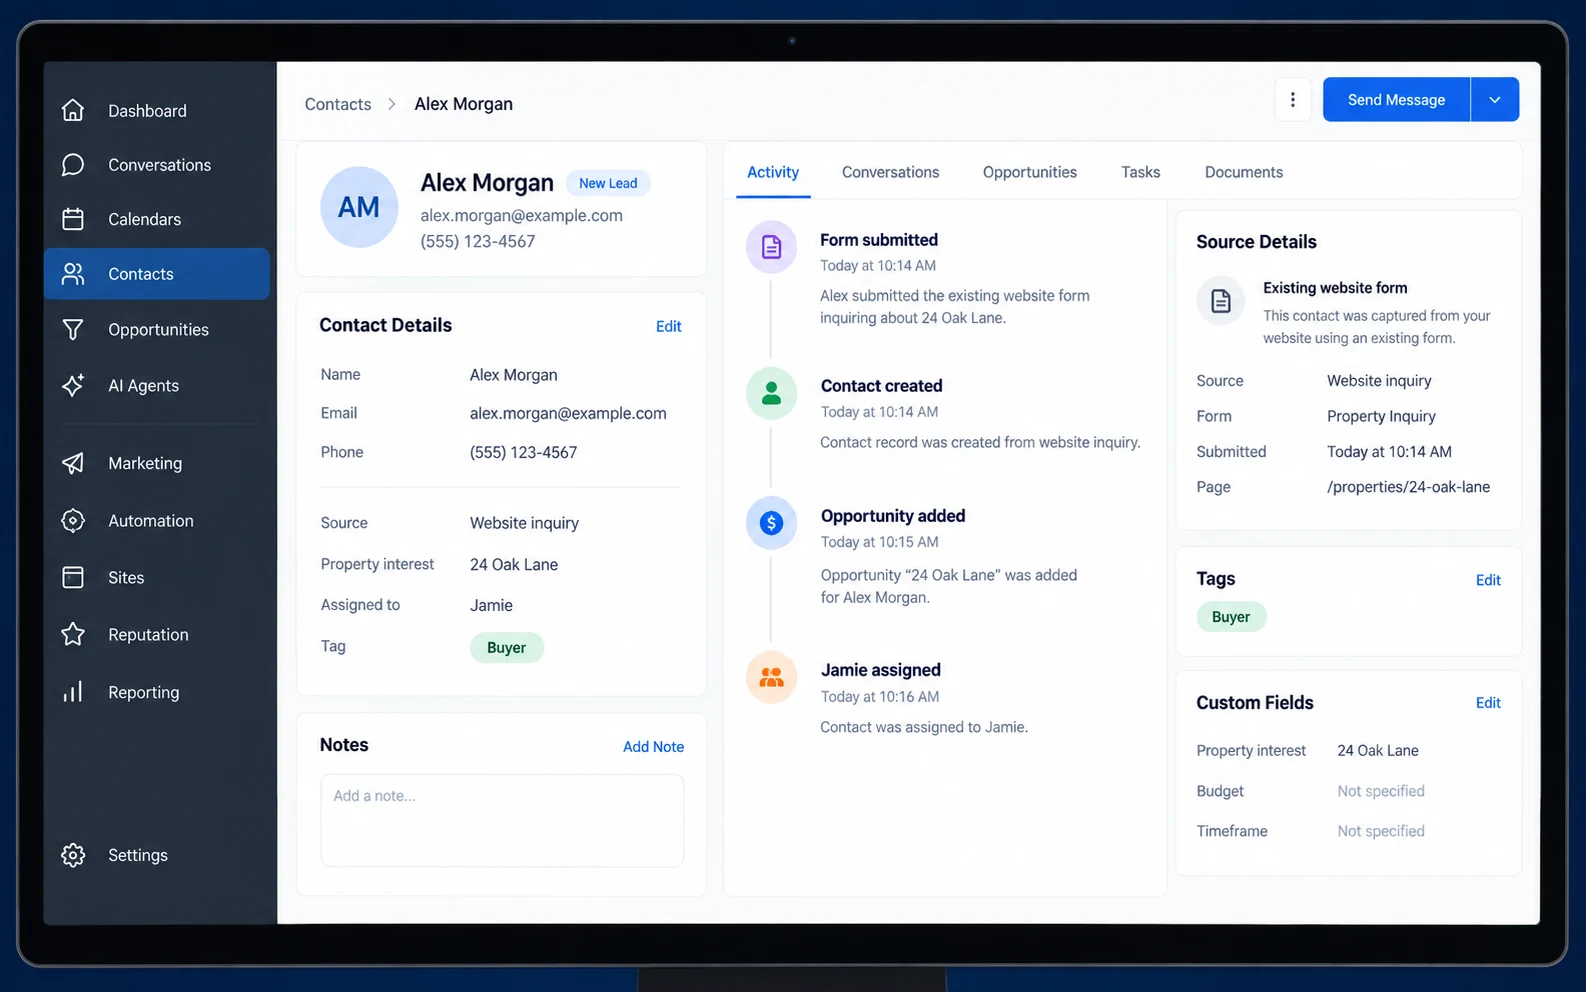Click Edit next to Tags
The width and height of the screenshot is (1586, 992).
[x=1488, y=580]
